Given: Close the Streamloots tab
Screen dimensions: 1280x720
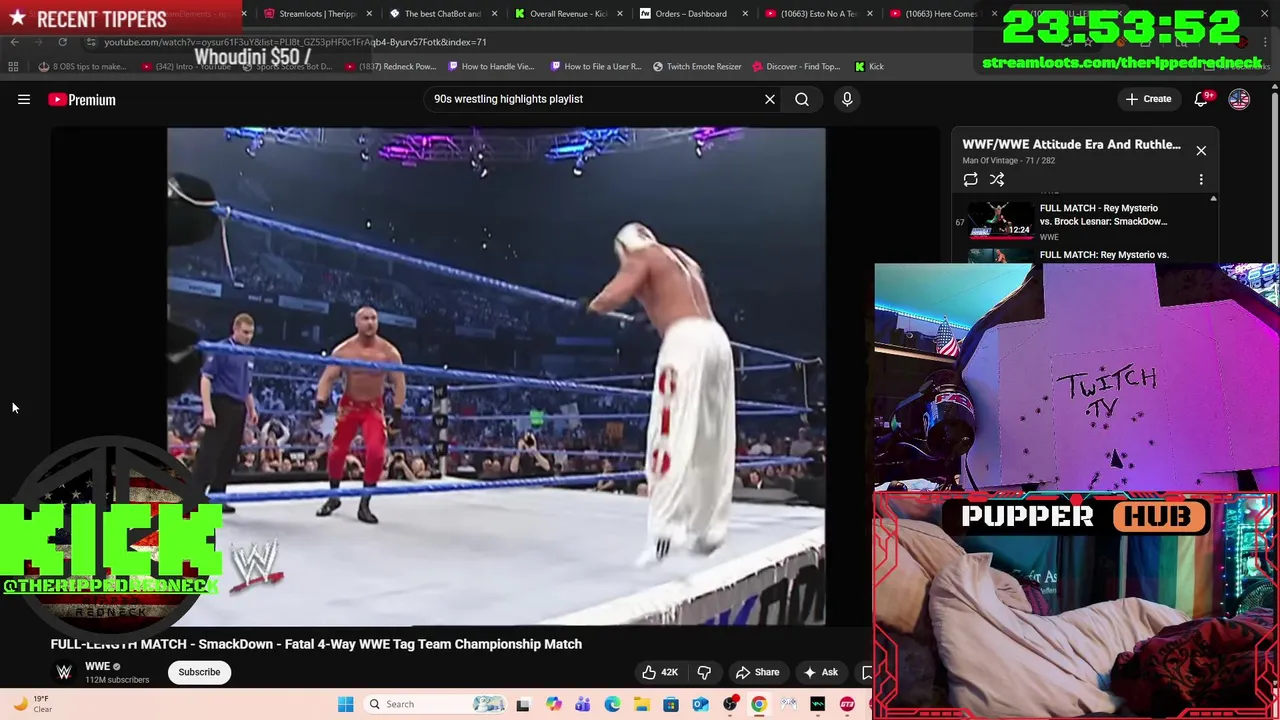Looking at the screenshot, I should click(370, 14).
